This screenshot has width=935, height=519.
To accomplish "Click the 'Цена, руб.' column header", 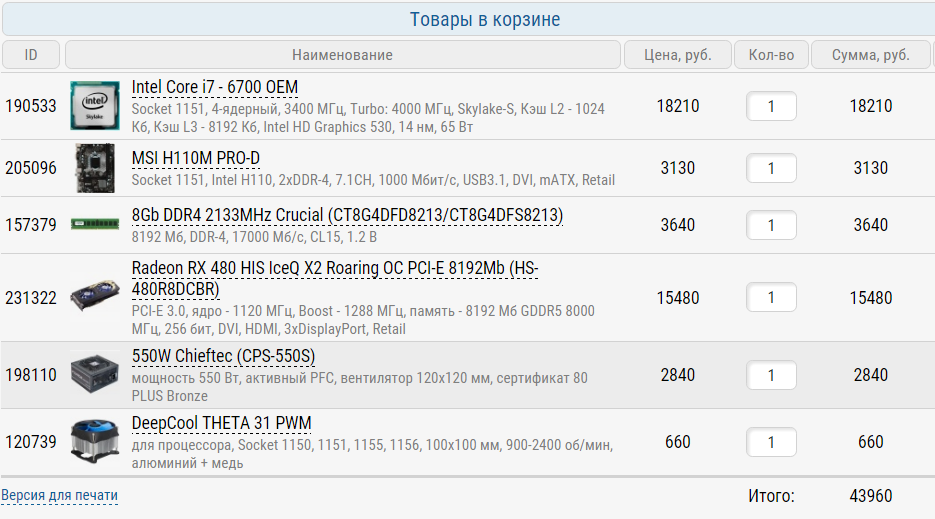I will coord(677,55).
